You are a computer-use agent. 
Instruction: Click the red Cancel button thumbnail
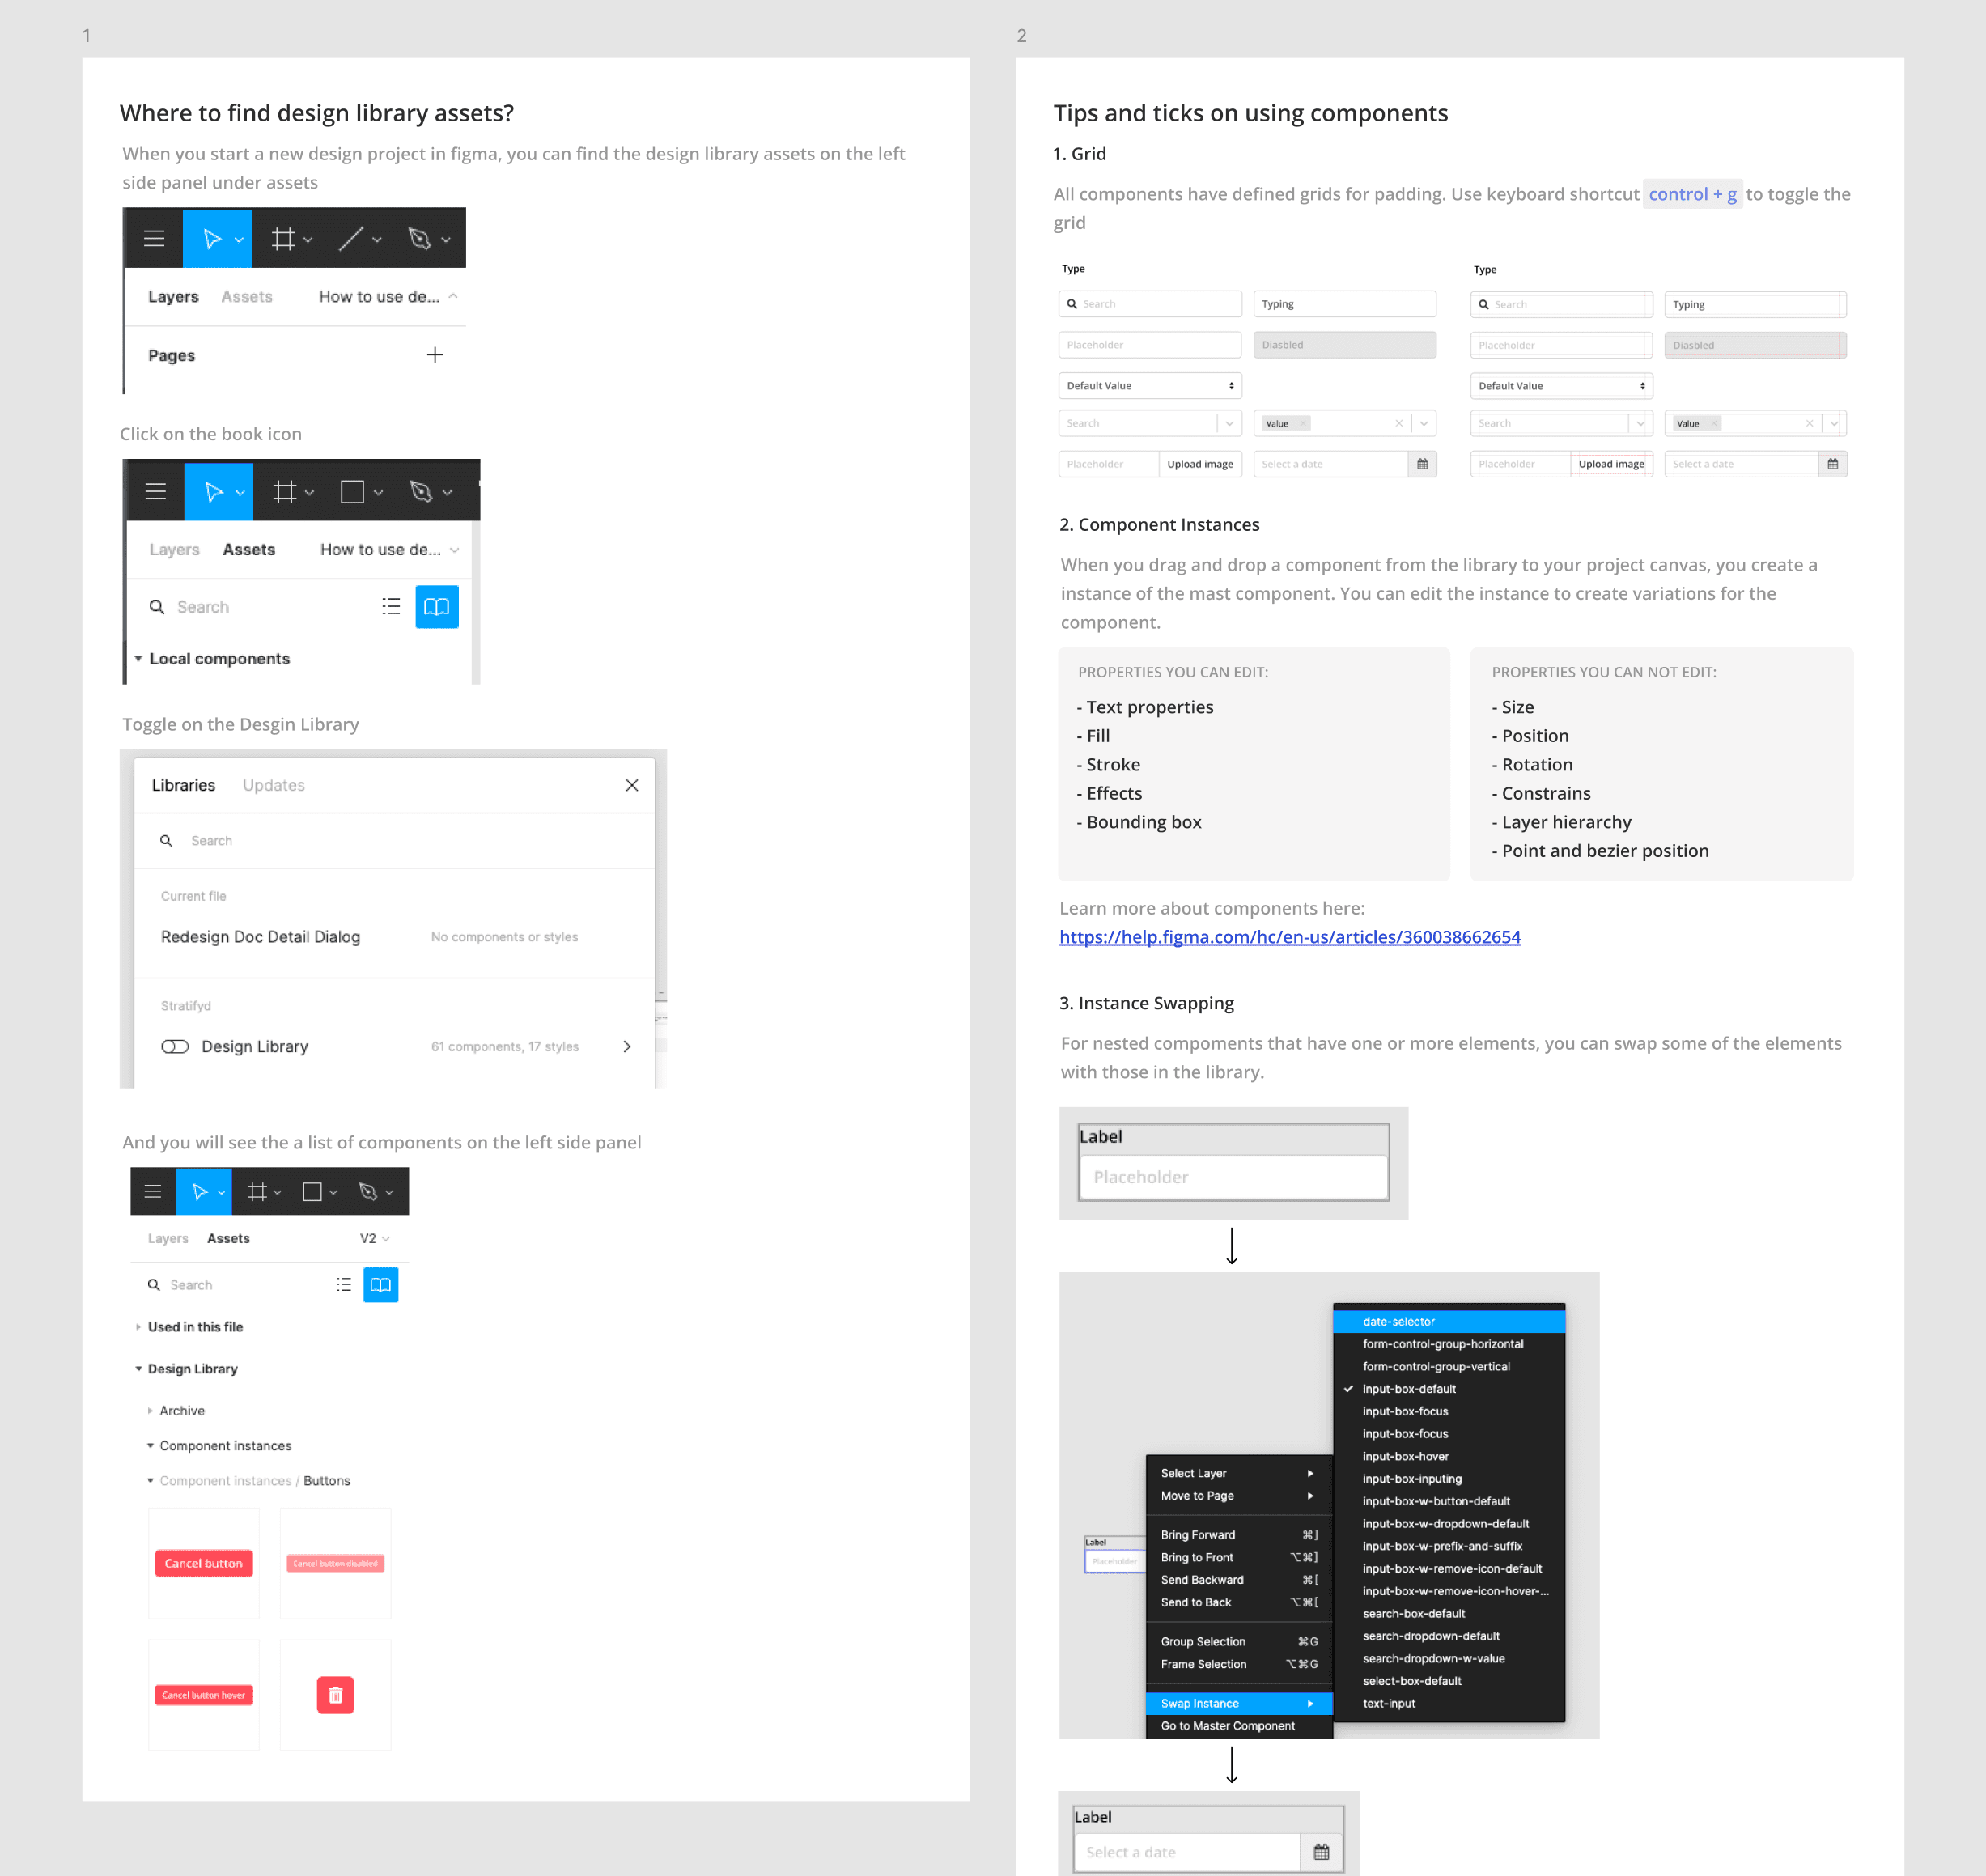pyautogui.click(x=204, y=1563)
